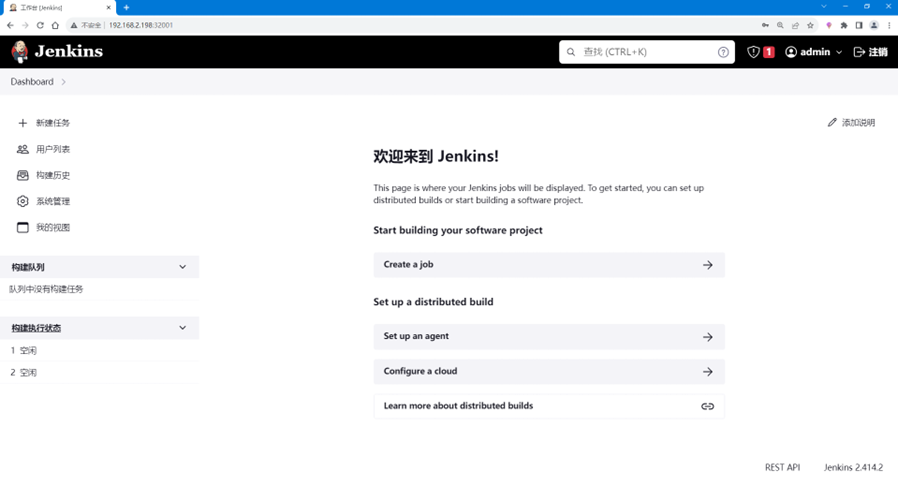
Task: Click the 队列中没有构建任务 message
Action: point(46,289)
